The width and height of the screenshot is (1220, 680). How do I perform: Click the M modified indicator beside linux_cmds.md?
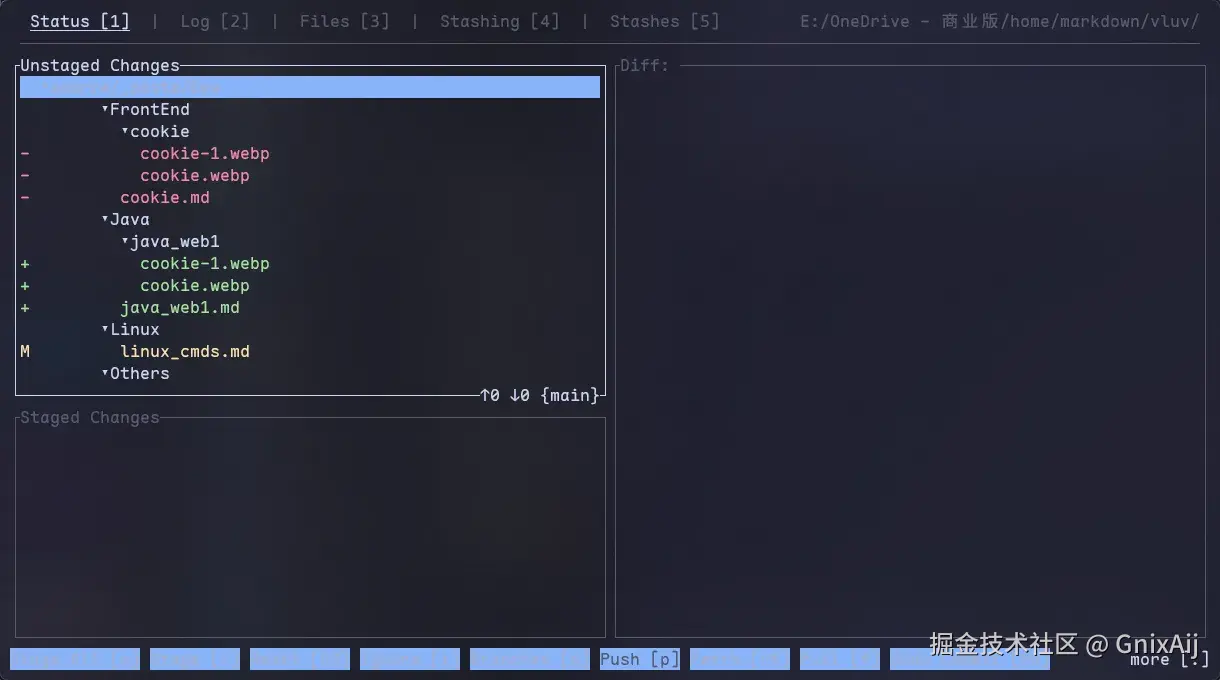(x=23, y=351)
